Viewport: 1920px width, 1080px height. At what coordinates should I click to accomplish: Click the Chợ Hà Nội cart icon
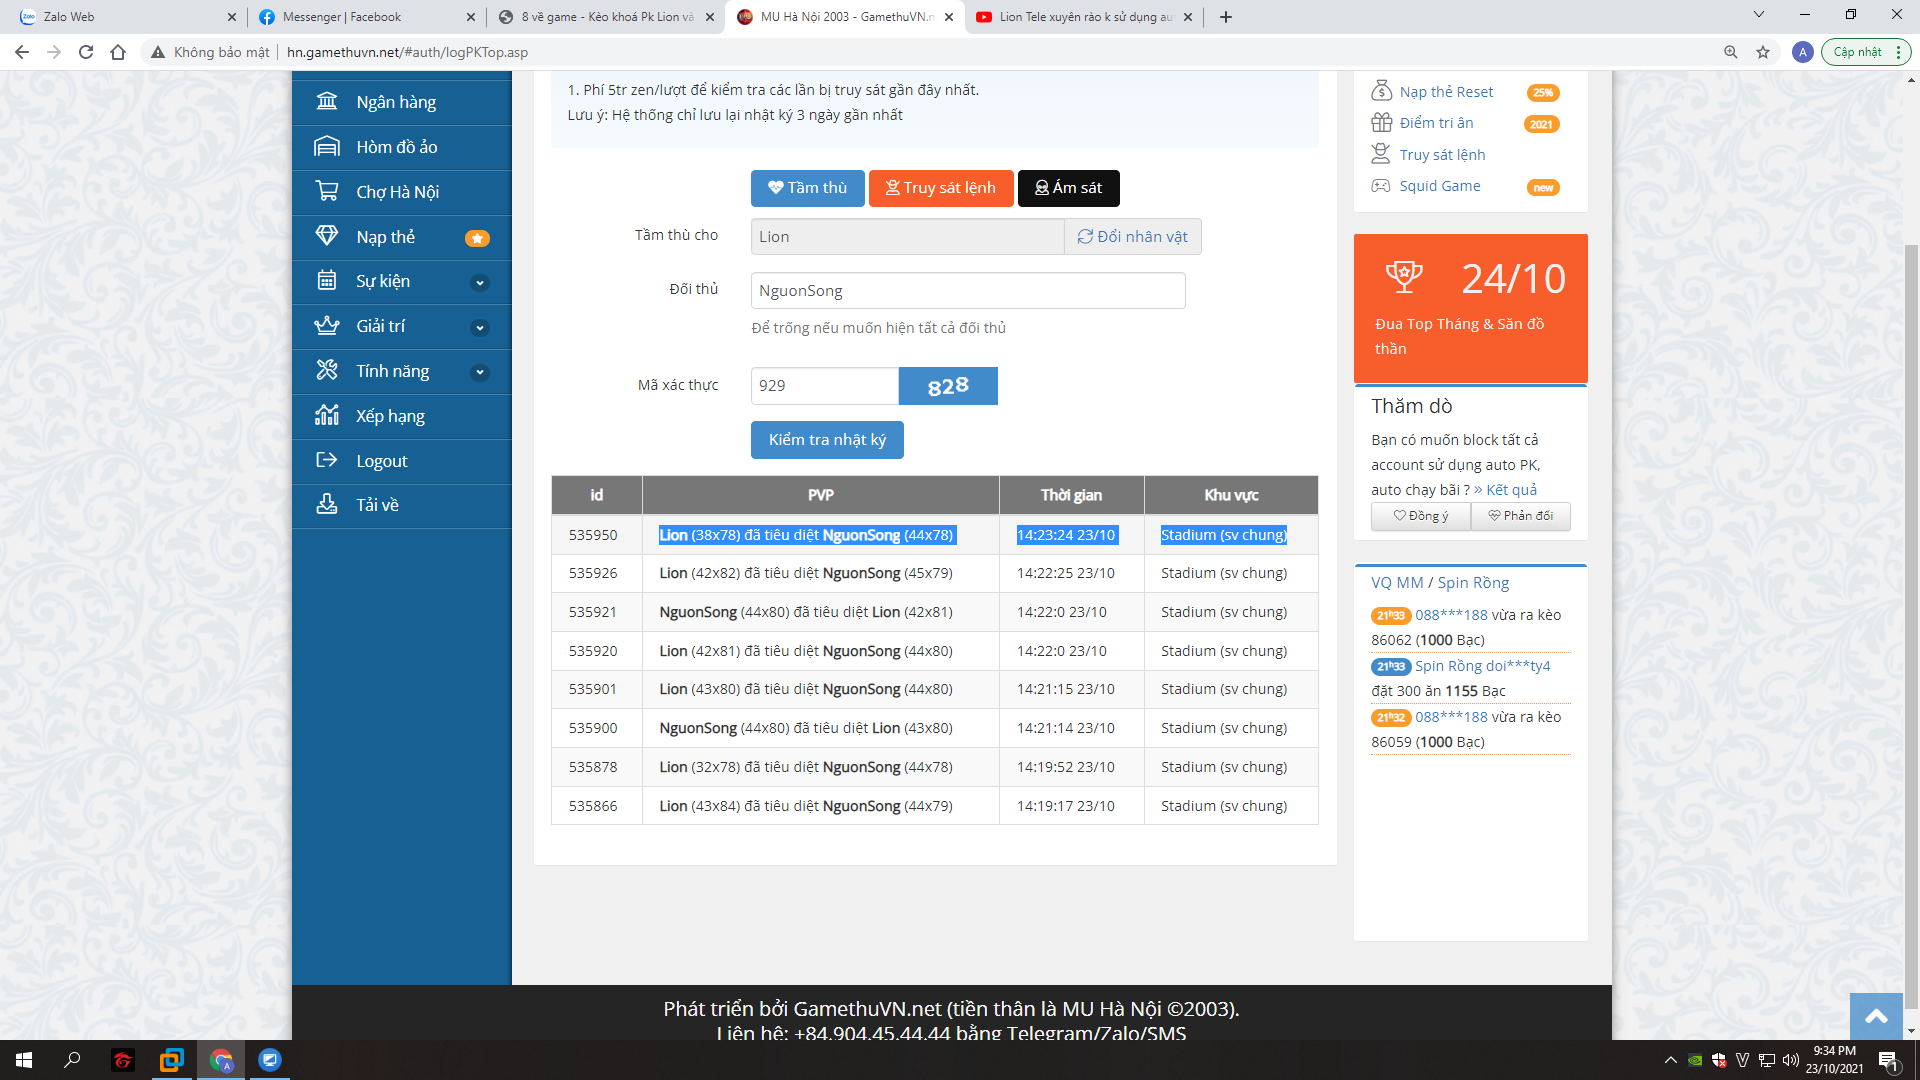(327, 191)
